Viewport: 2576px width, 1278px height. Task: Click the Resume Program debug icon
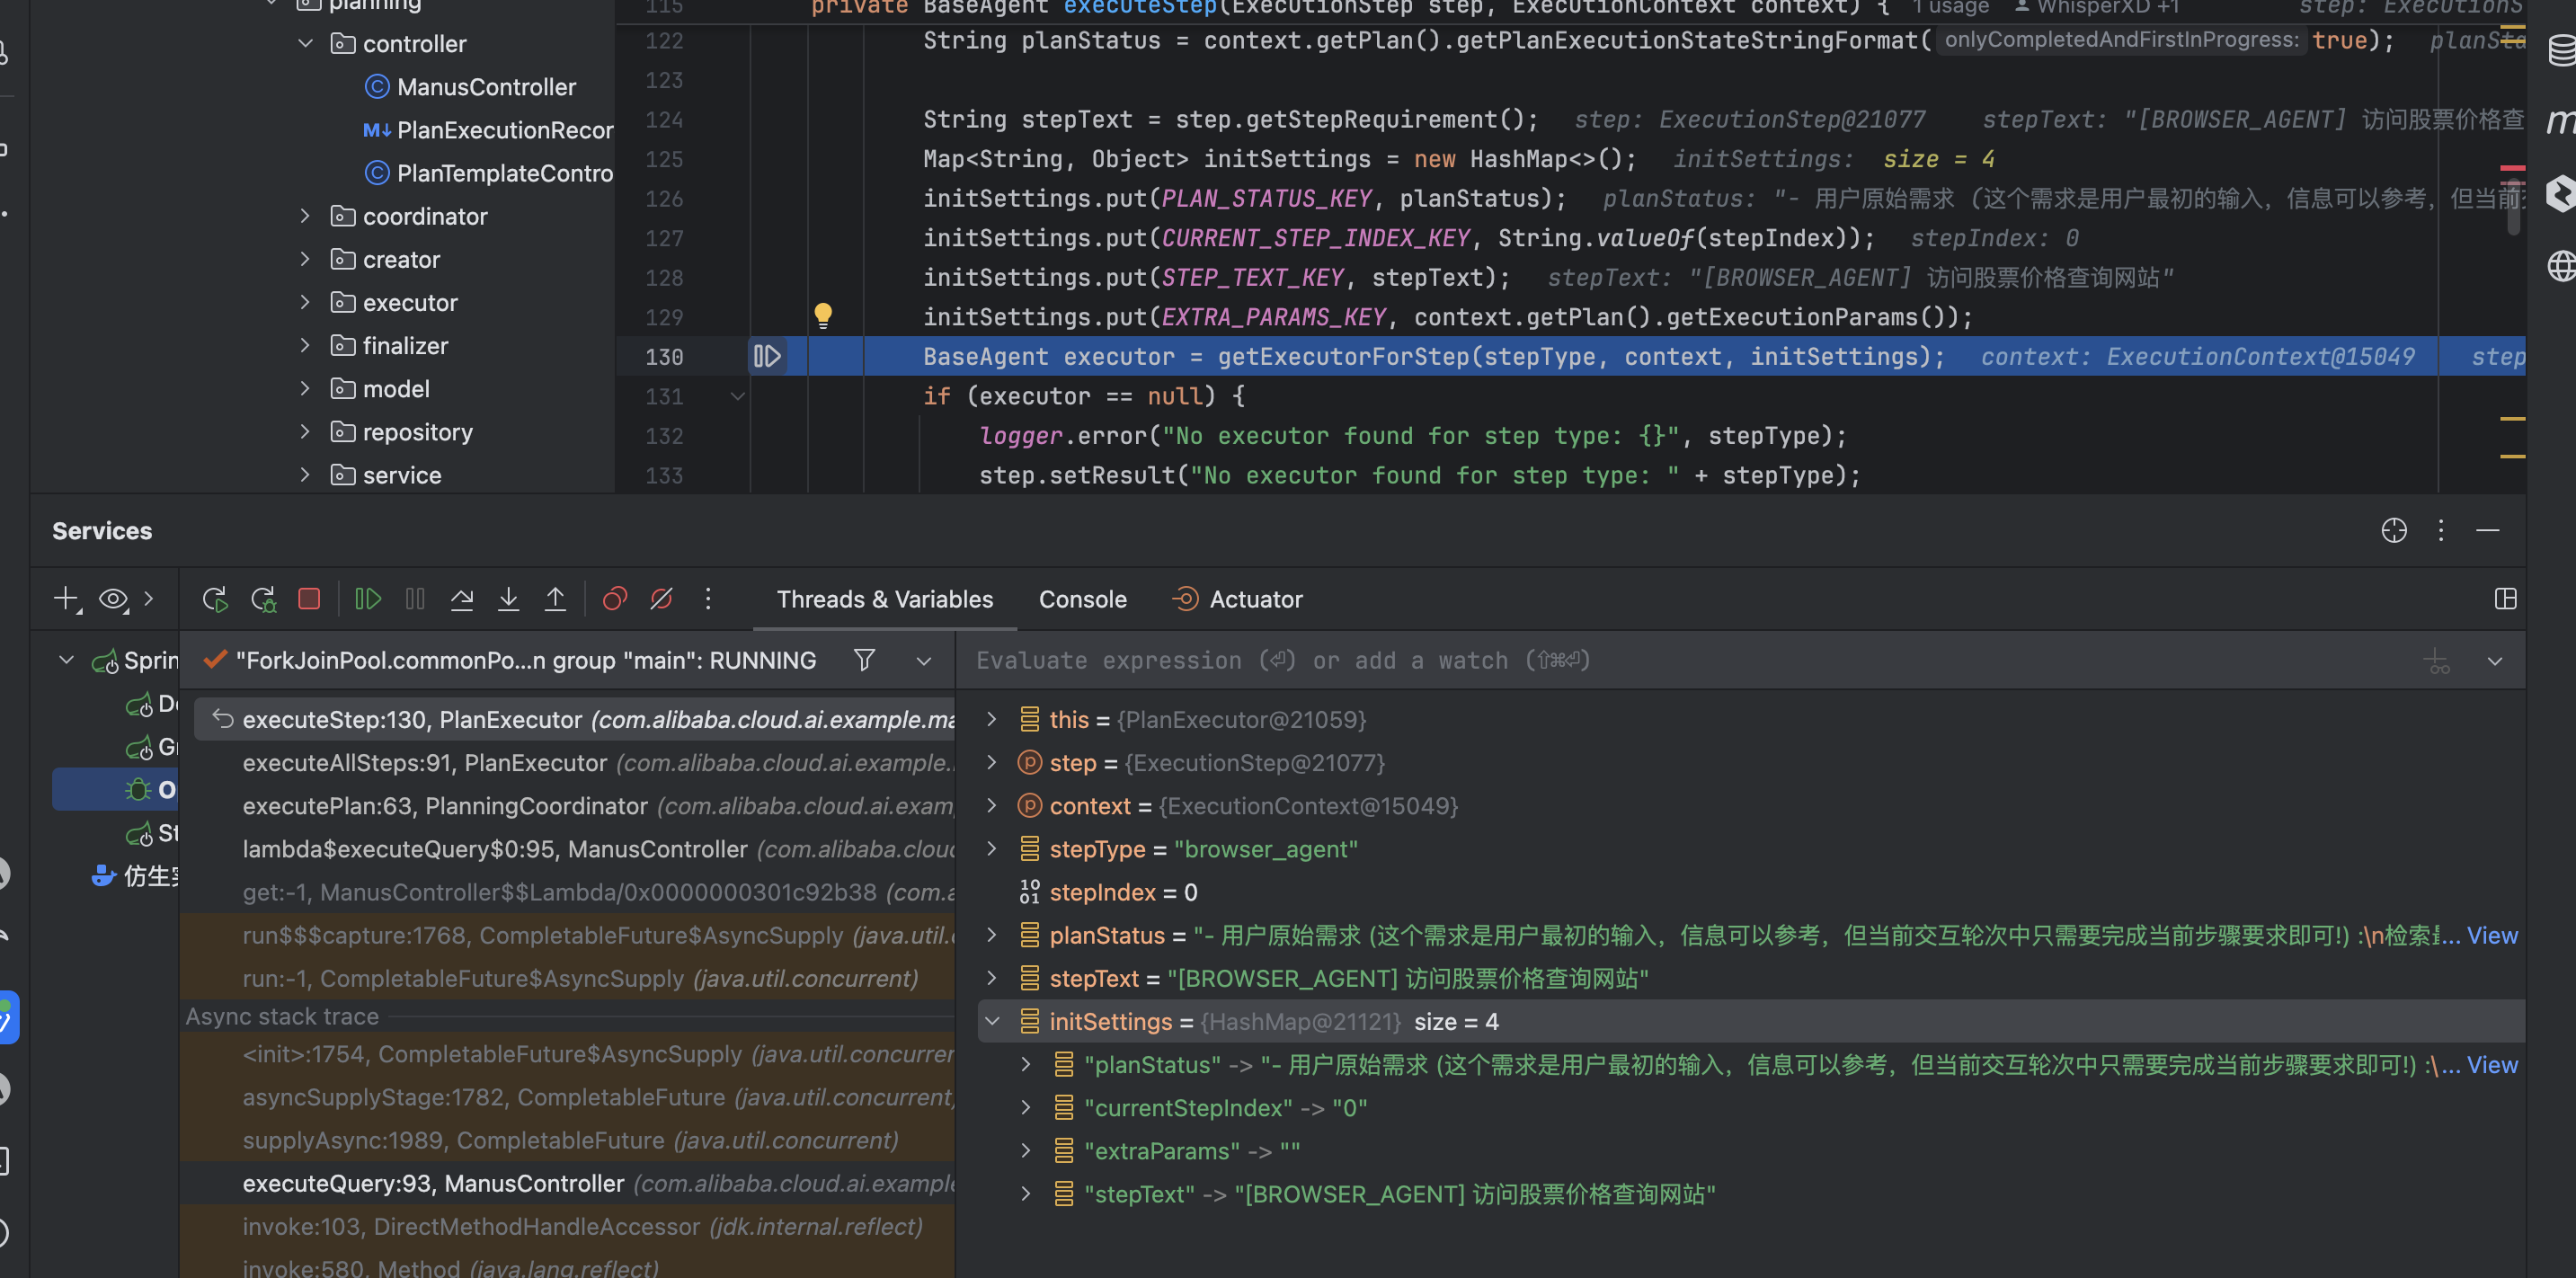(368, 599)
